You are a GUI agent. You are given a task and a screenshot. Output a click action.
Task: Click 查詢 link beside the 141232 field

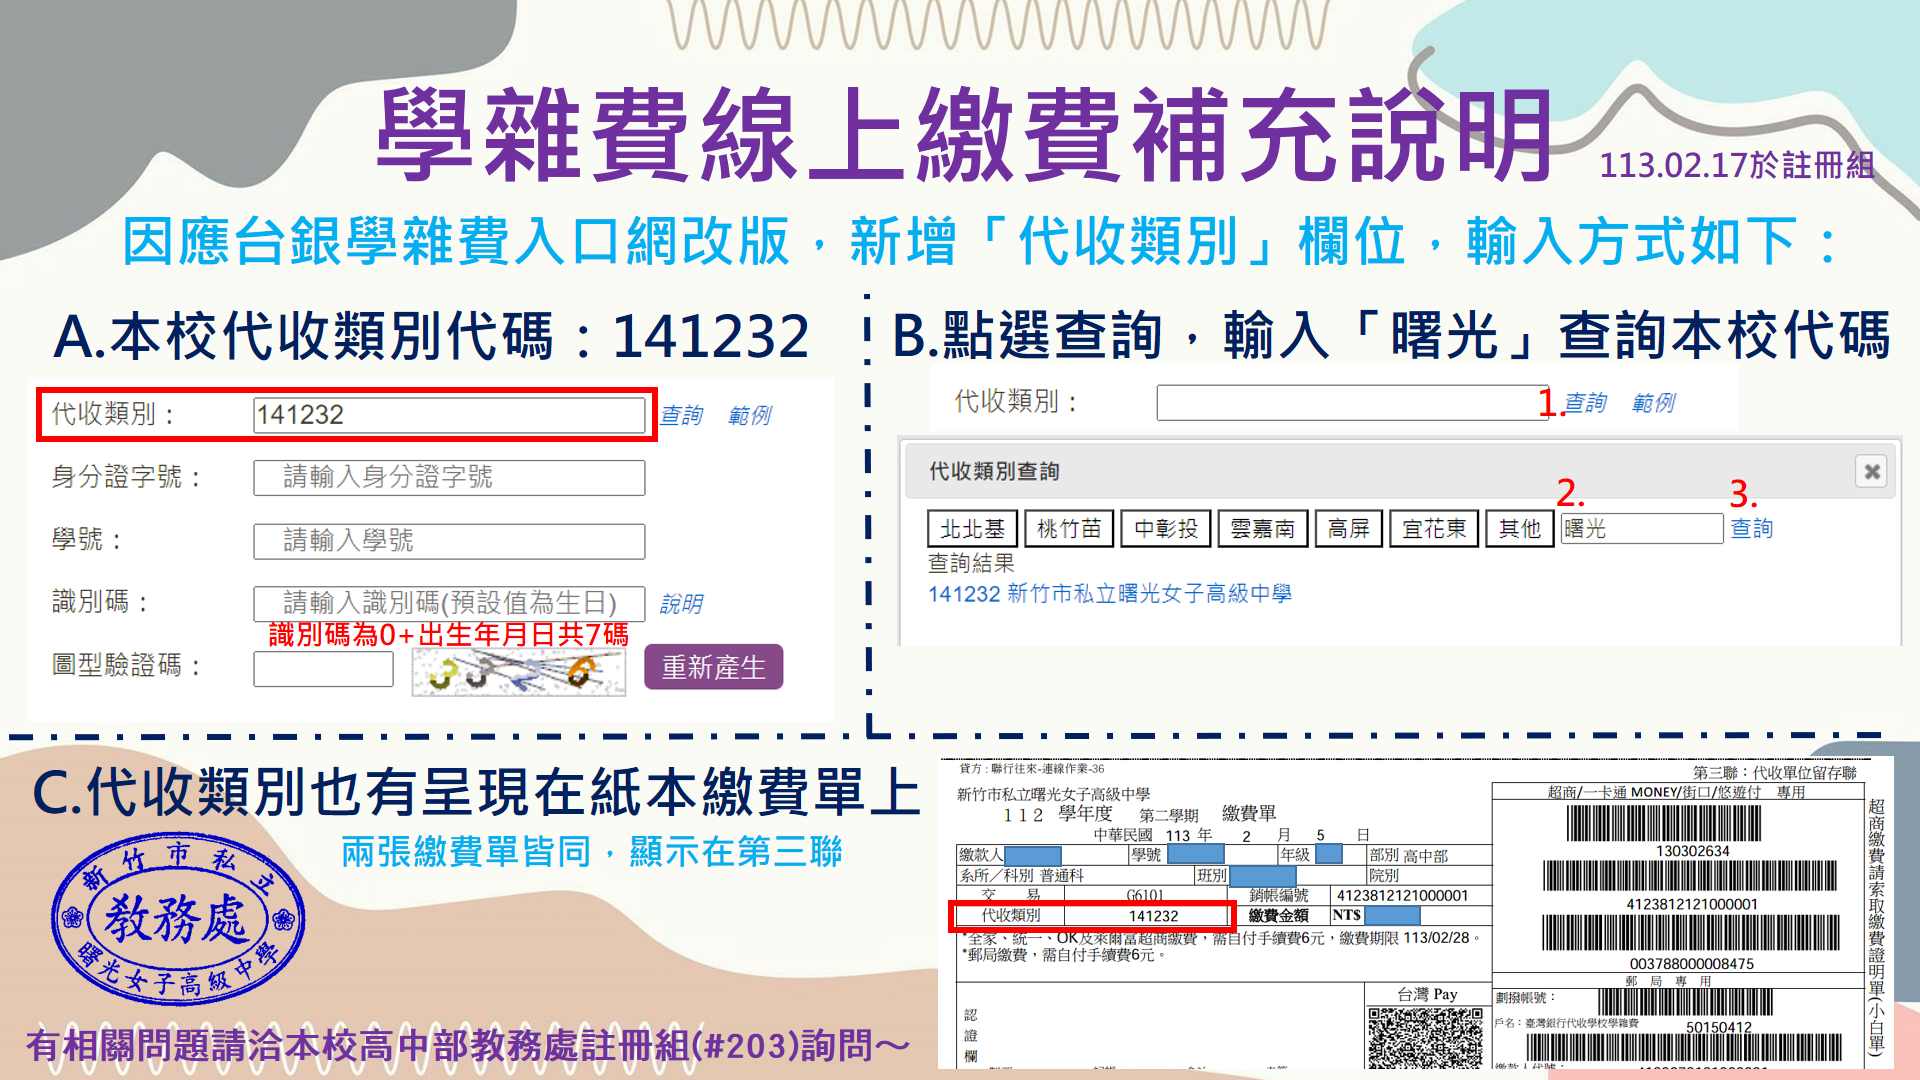(682, 415)
